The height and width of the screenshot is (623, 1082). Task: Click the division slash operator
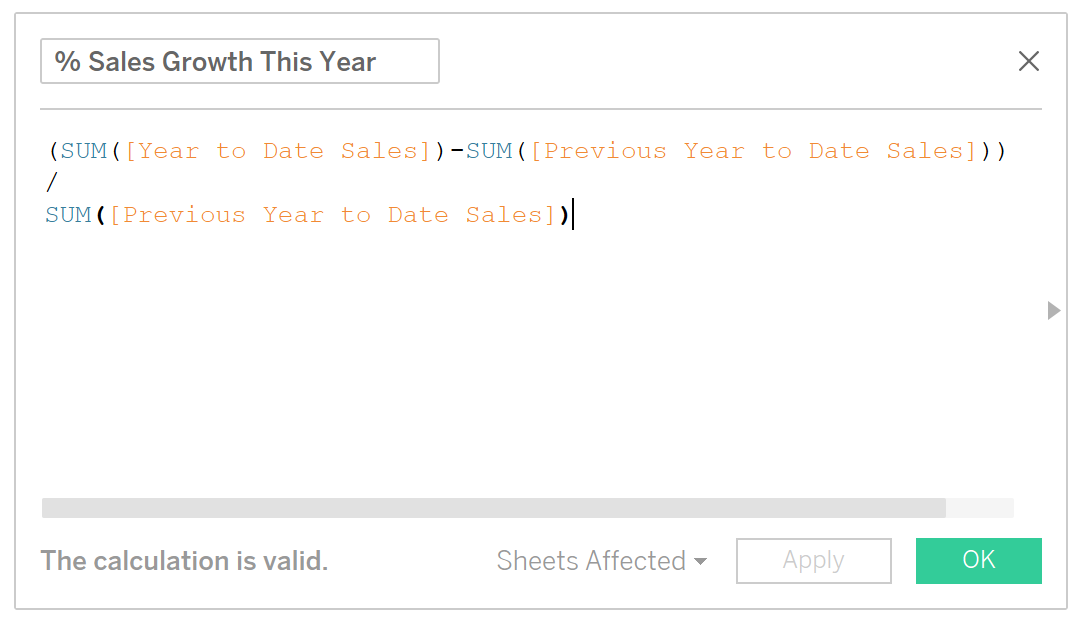pos(52,182)
